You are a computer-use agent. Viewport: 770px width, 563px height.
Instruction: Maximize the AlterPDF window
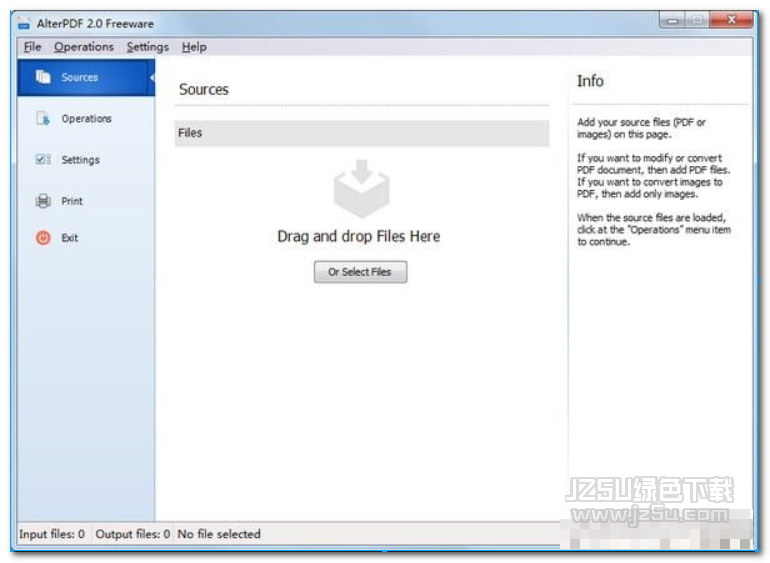point(697,20)
